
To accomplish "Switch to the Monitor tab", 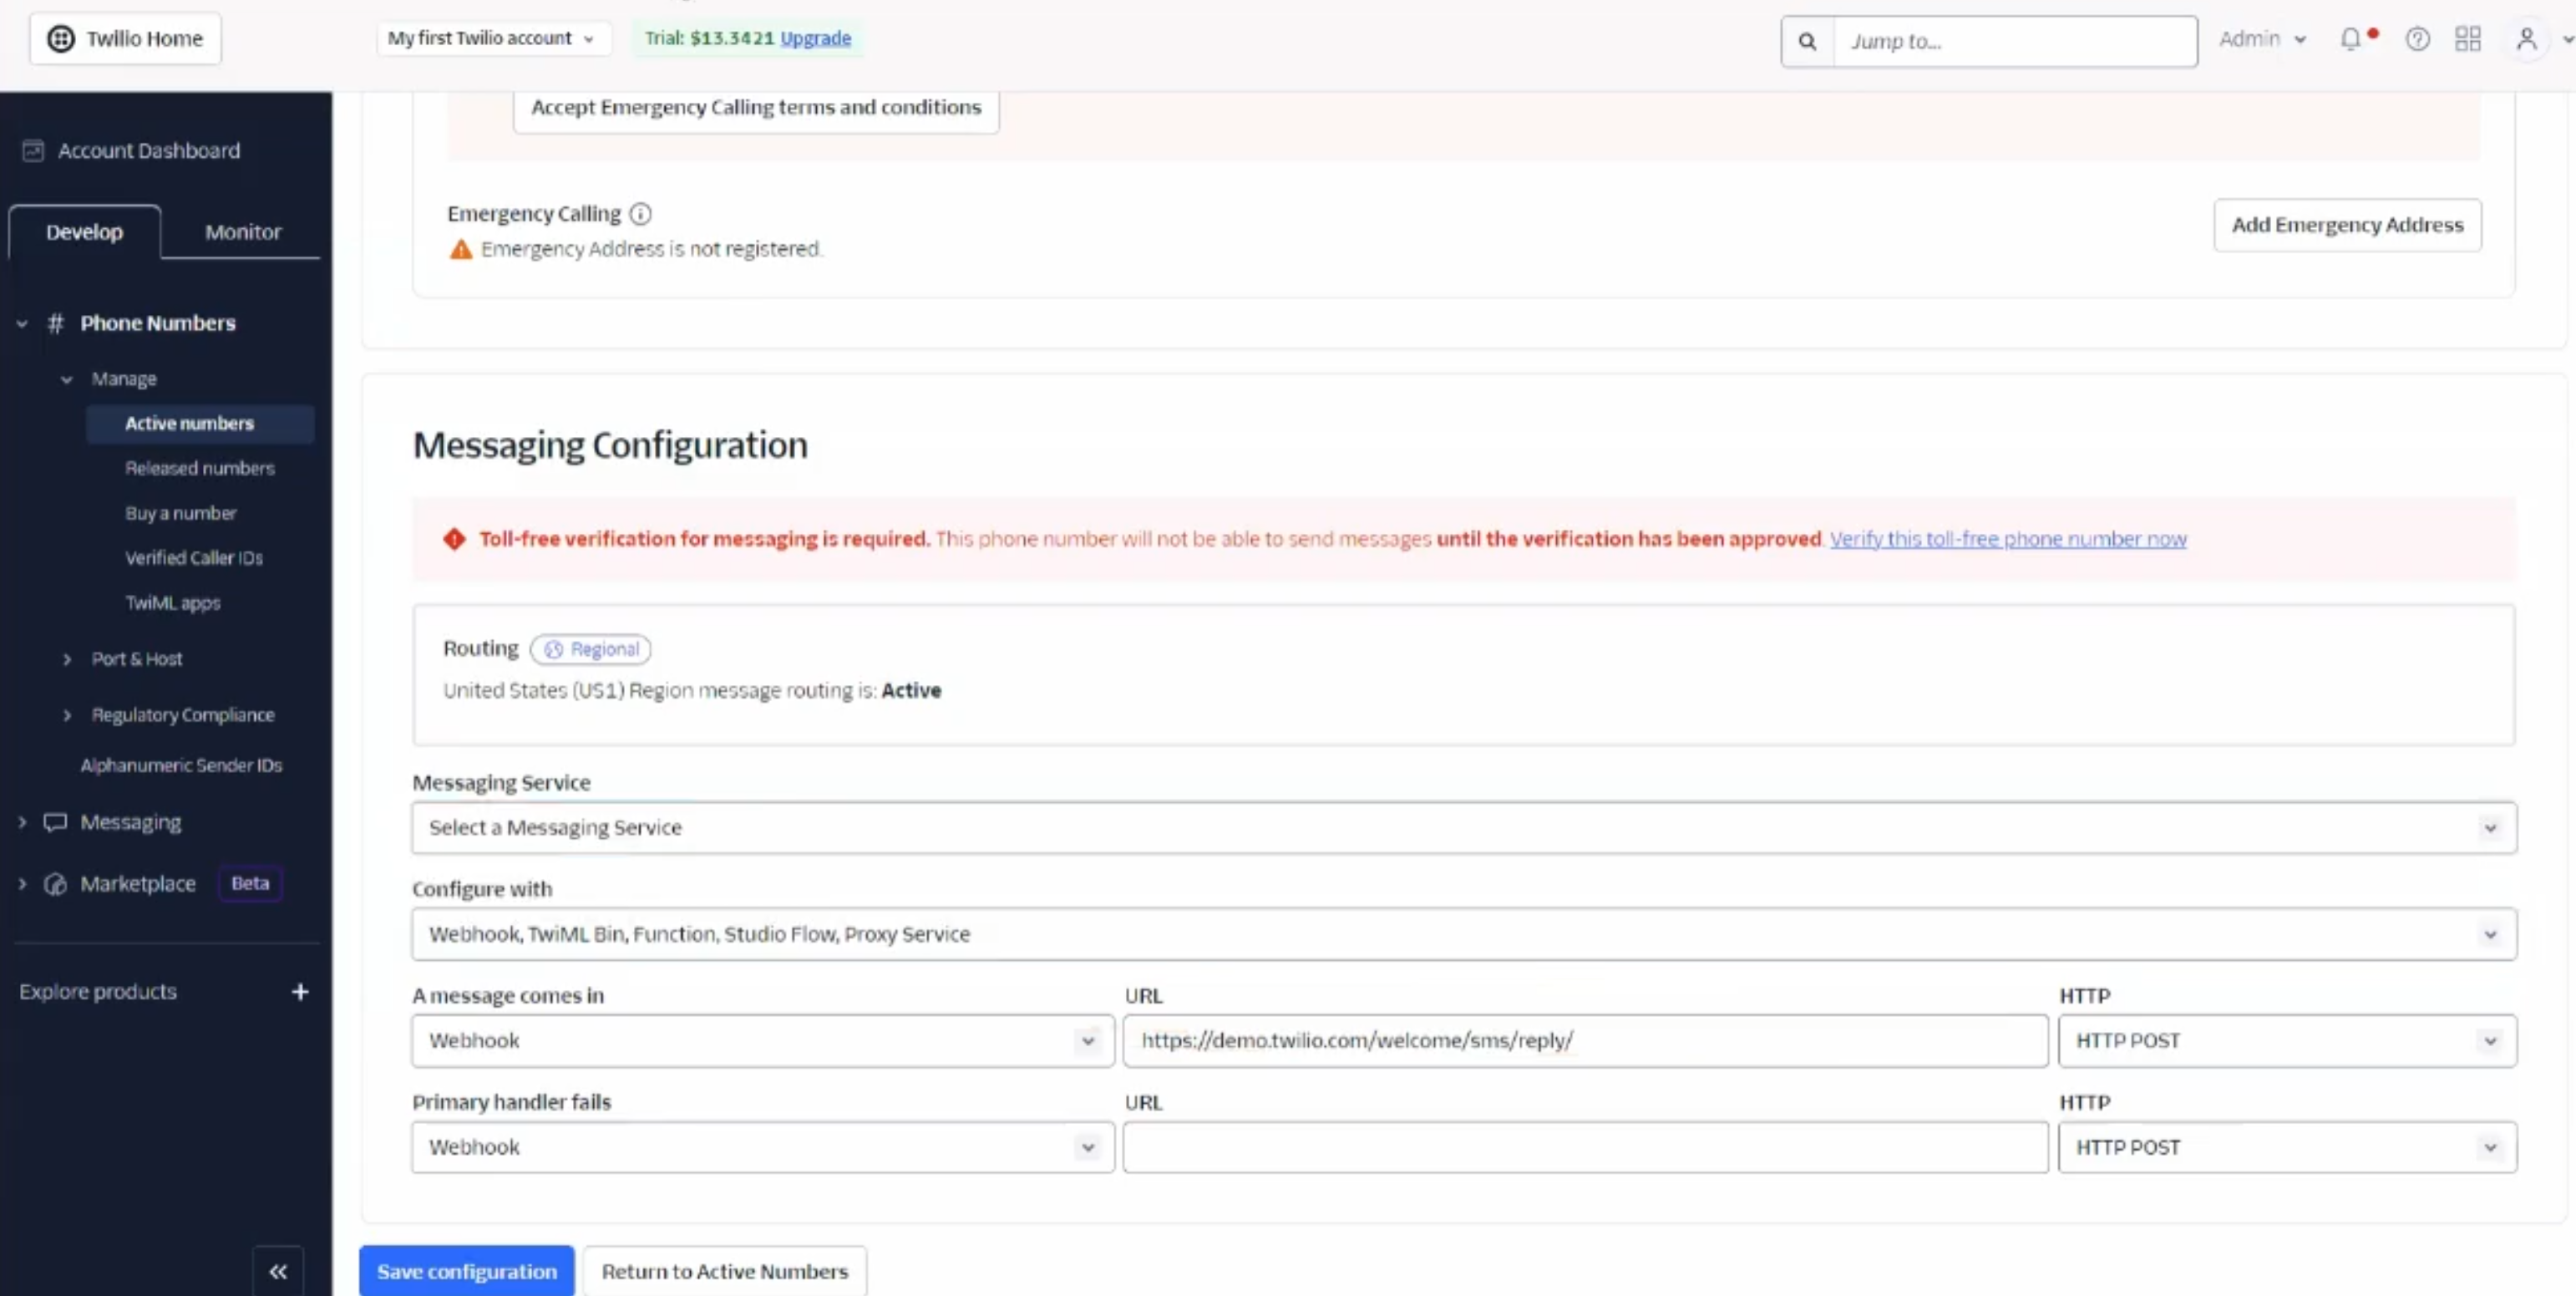I will (x=243, y=232).
